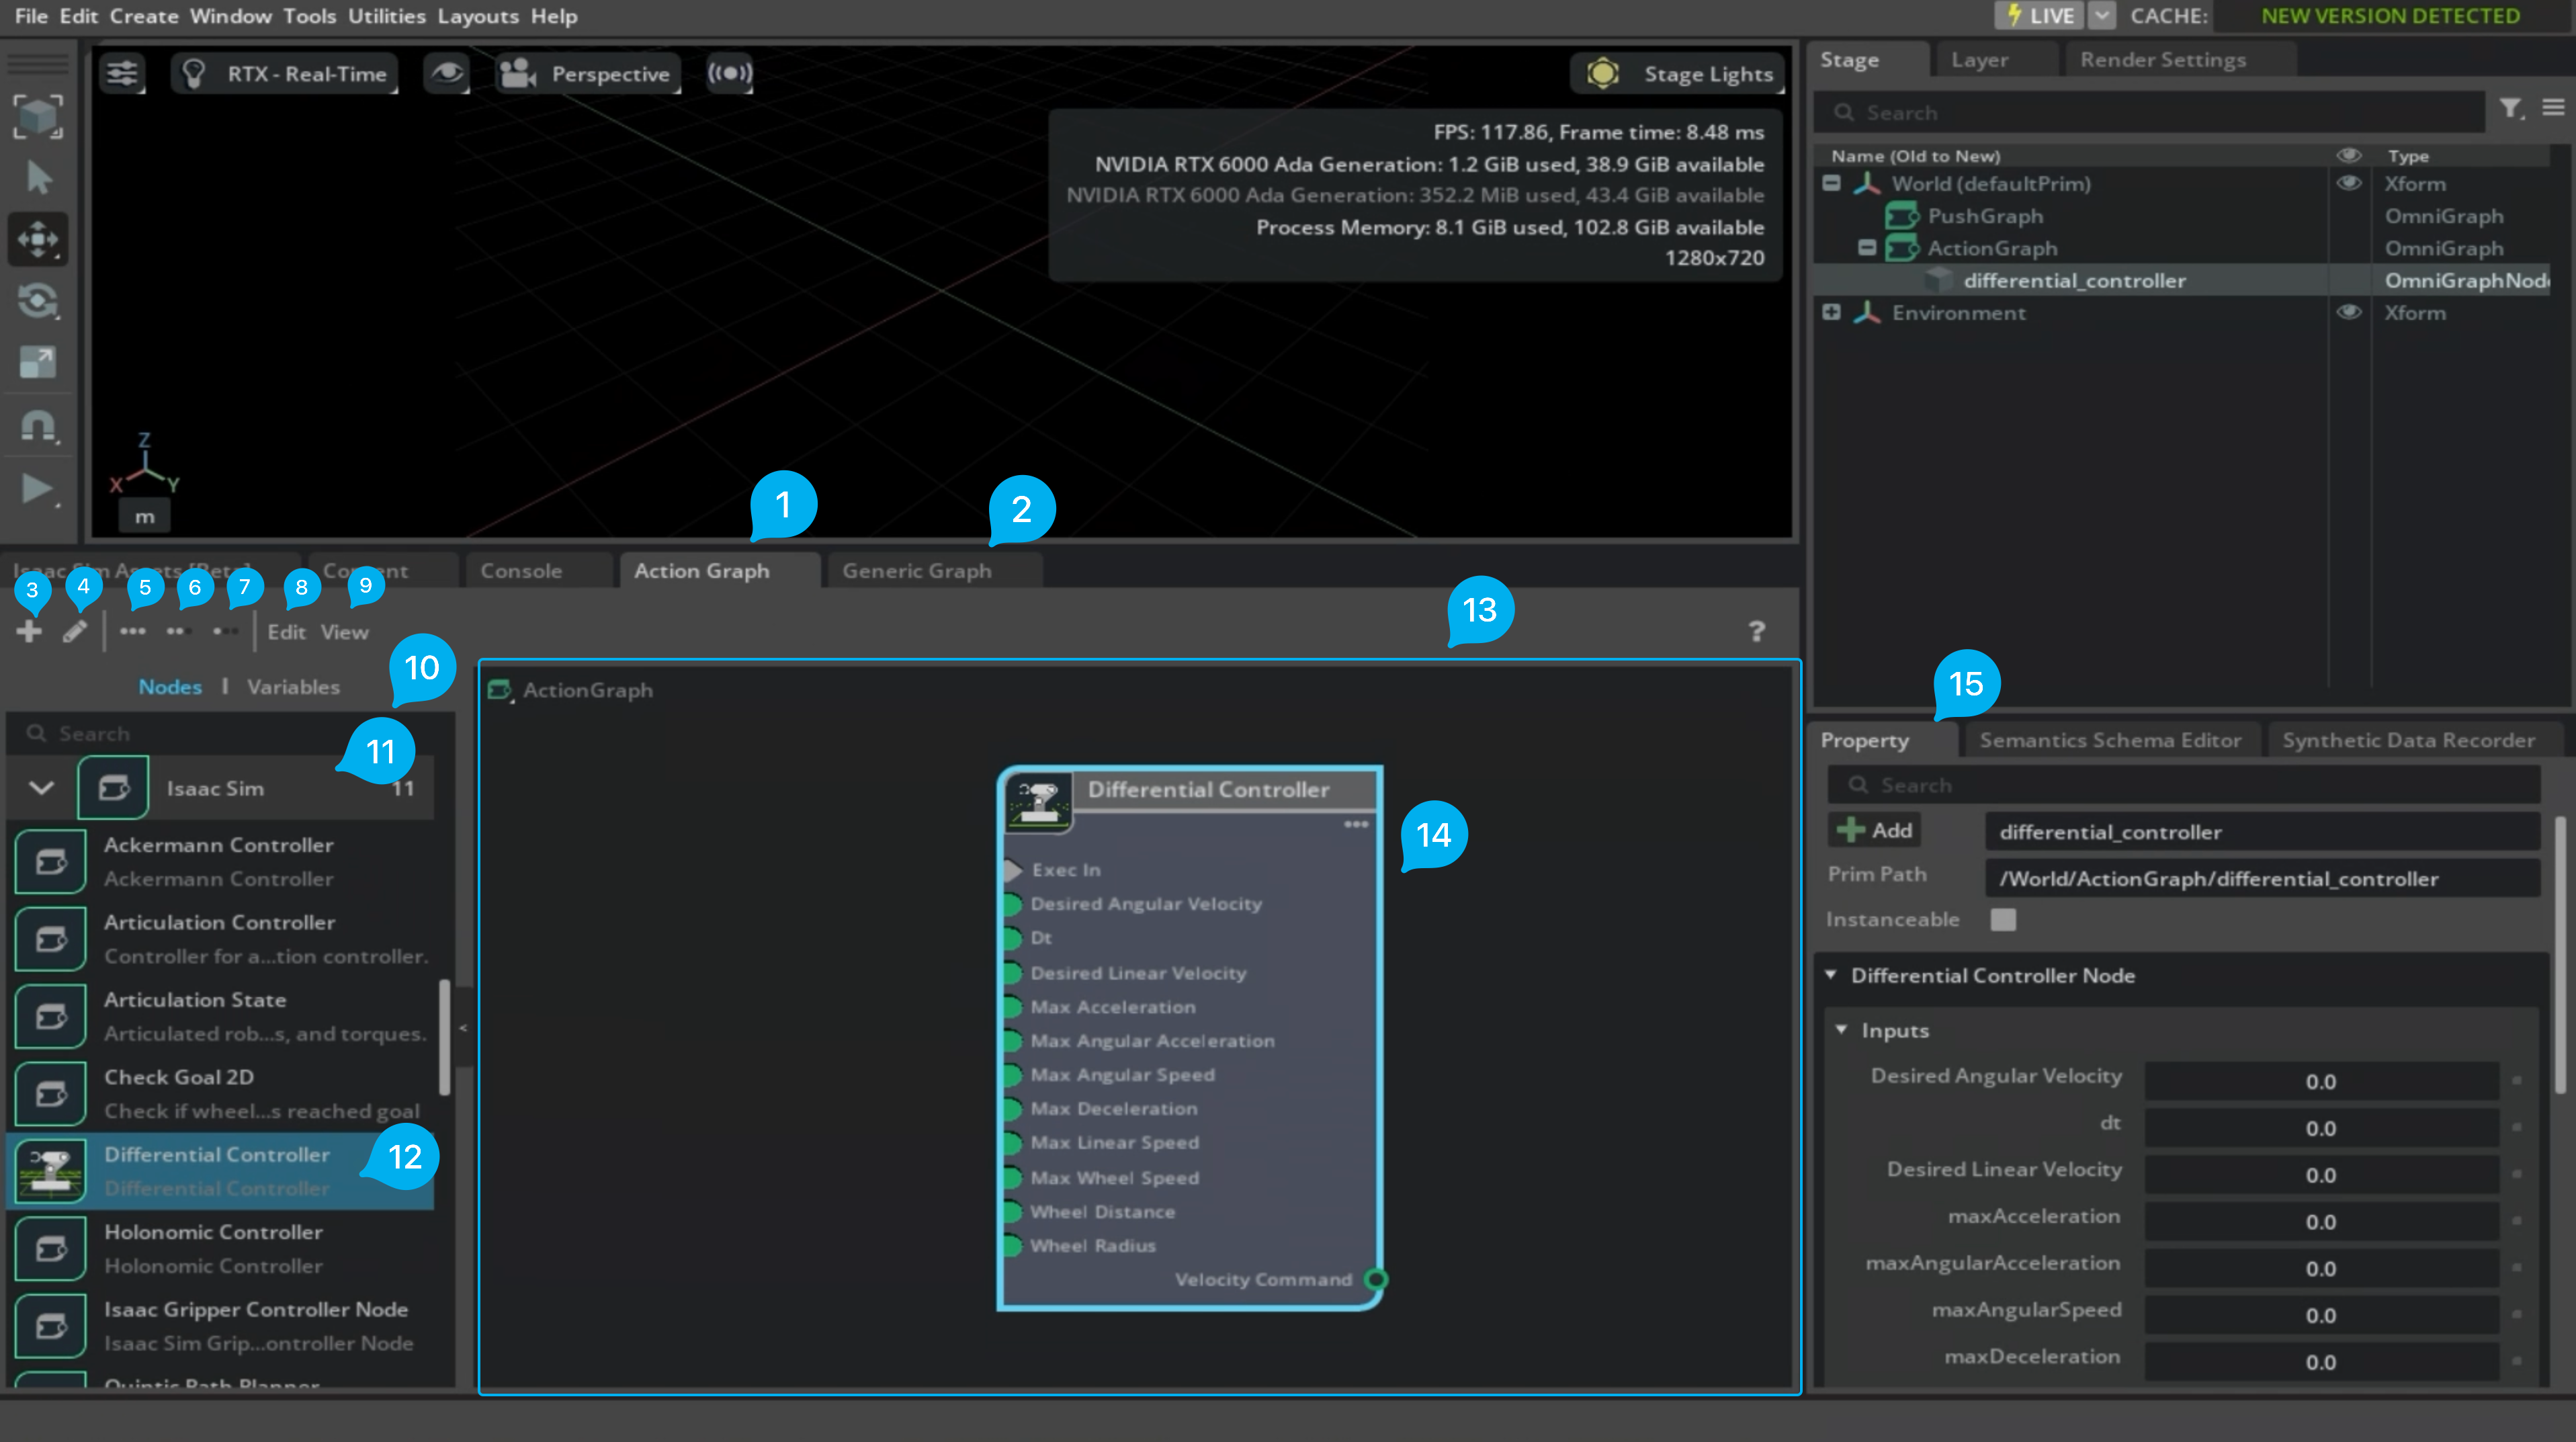Click graph toolbar icon with one bright dot
The width and height of the screenshot is (2576, 1442).
225,631
